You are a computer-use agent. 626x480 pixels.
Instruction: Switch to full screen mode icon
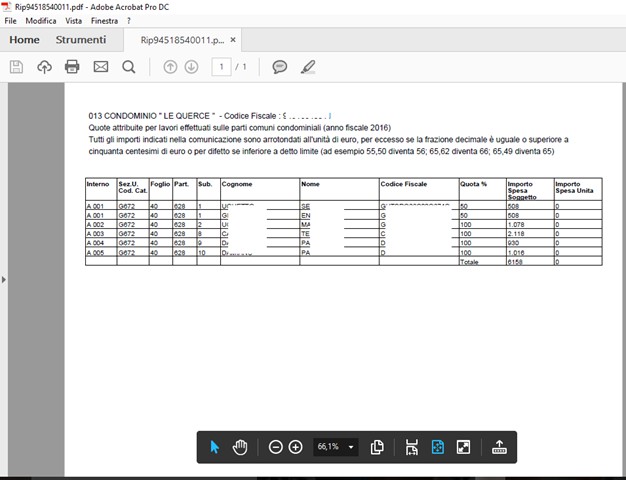click(464, 447)
